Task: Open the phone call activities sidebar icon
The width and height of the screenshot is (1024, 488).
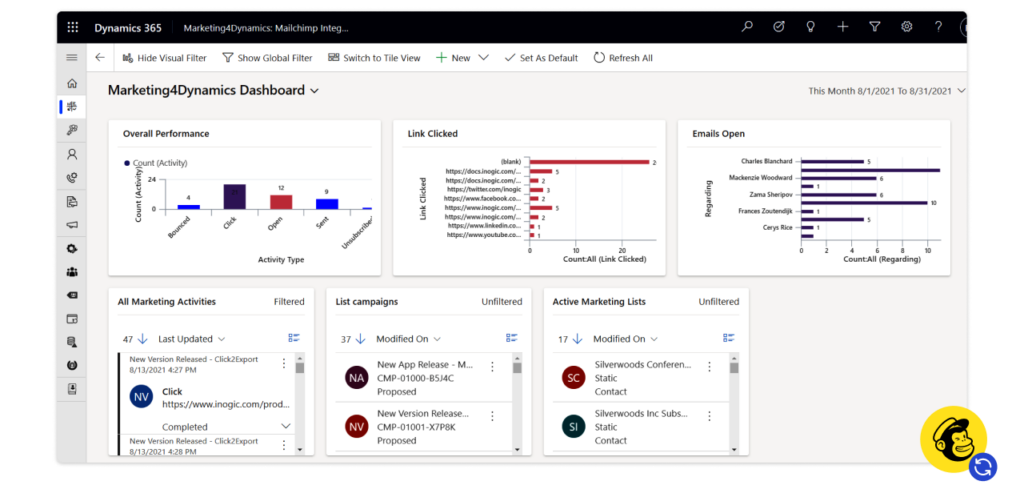Action: pyautogui.click(x=72, y=178)
